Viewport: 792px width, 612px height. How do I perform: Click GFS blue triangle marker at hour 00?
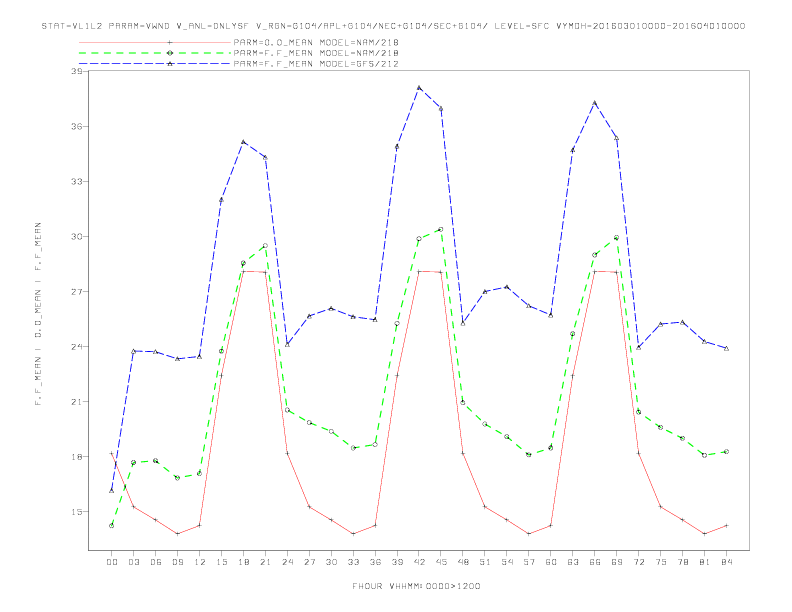(x=112, y=490)
